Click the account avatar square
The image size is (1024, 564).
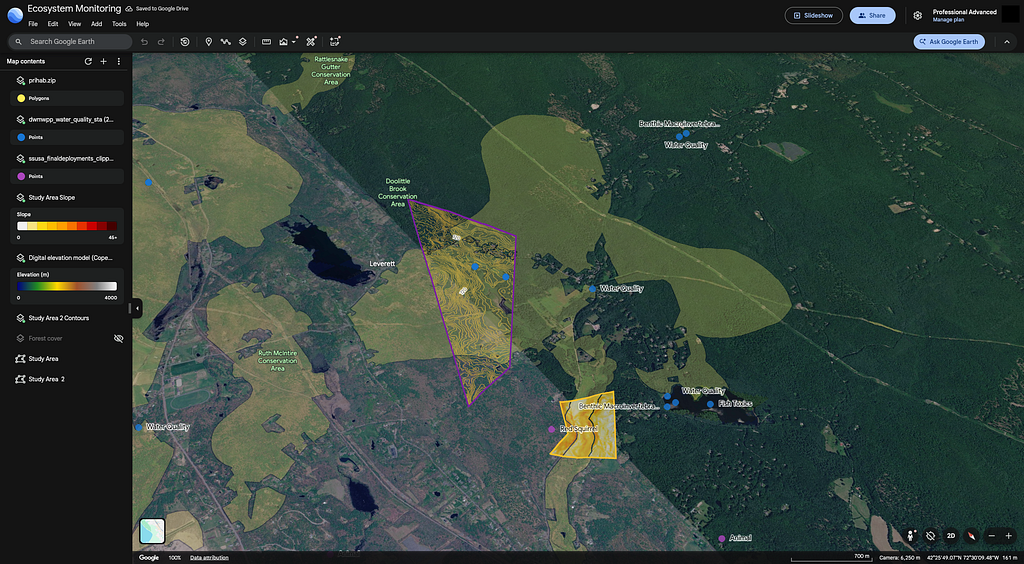pos(1010,14)
